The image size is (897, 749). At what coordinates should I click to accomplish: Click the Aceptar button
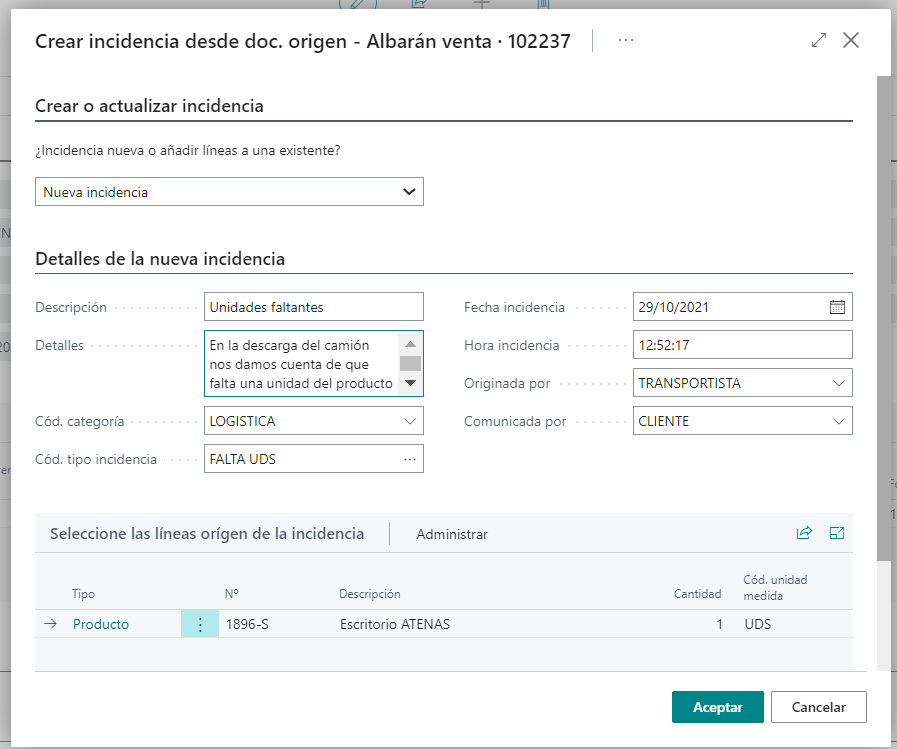(x=717, y=707)
